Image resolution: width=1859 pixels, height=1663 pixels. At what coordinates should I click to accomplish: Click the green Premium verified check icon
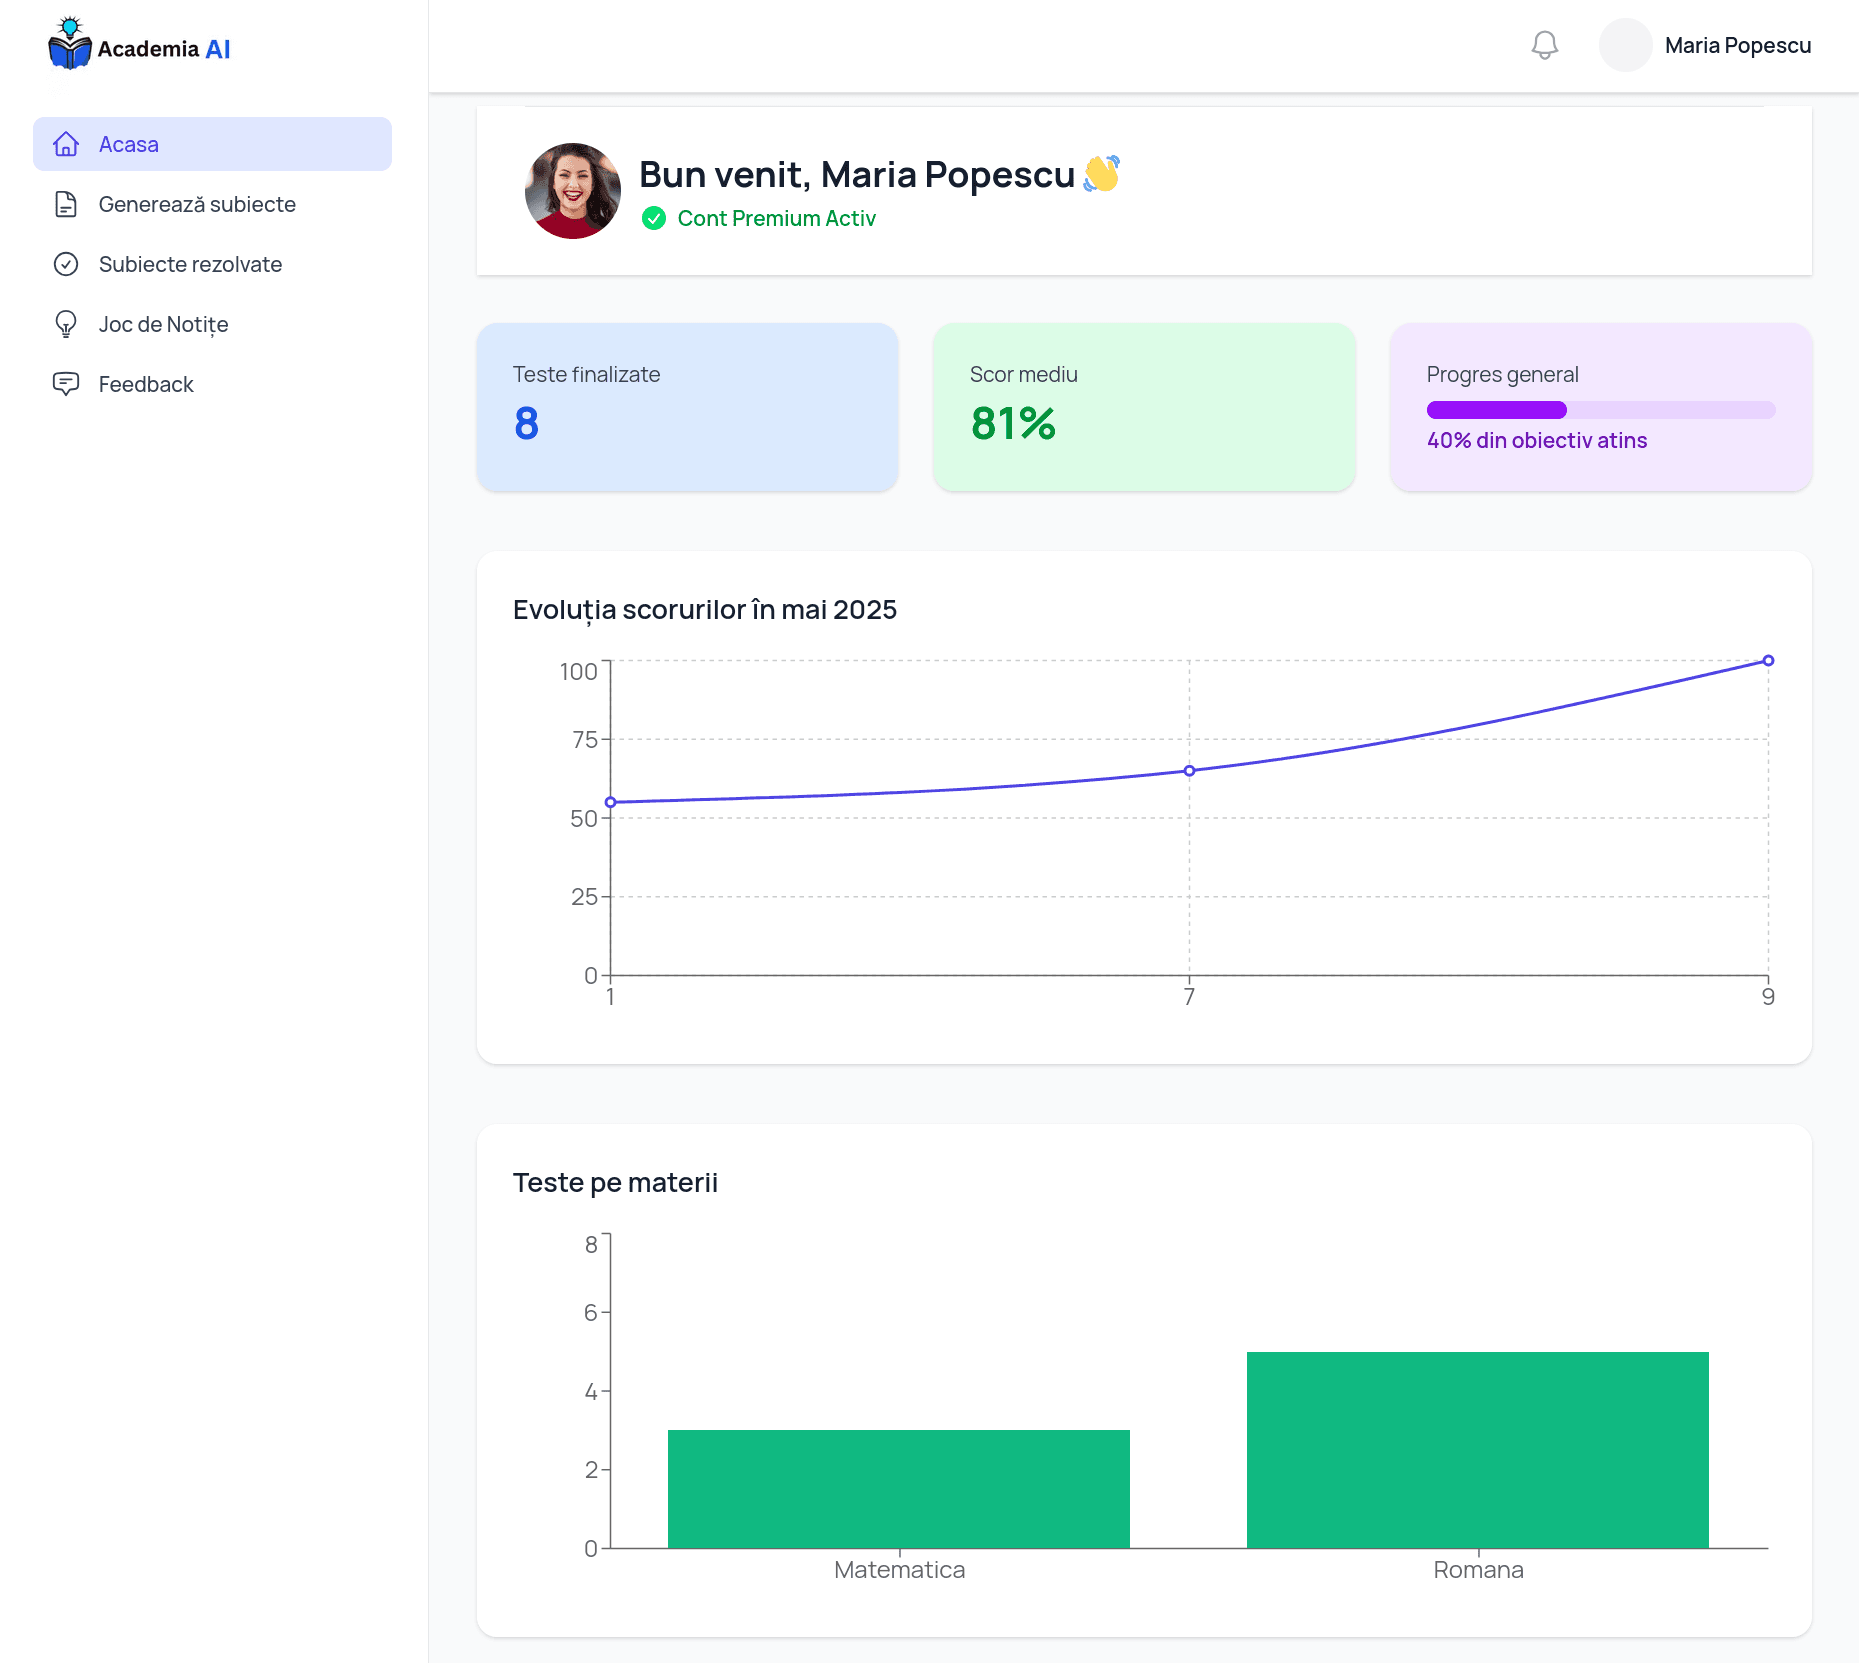(654, 218)
